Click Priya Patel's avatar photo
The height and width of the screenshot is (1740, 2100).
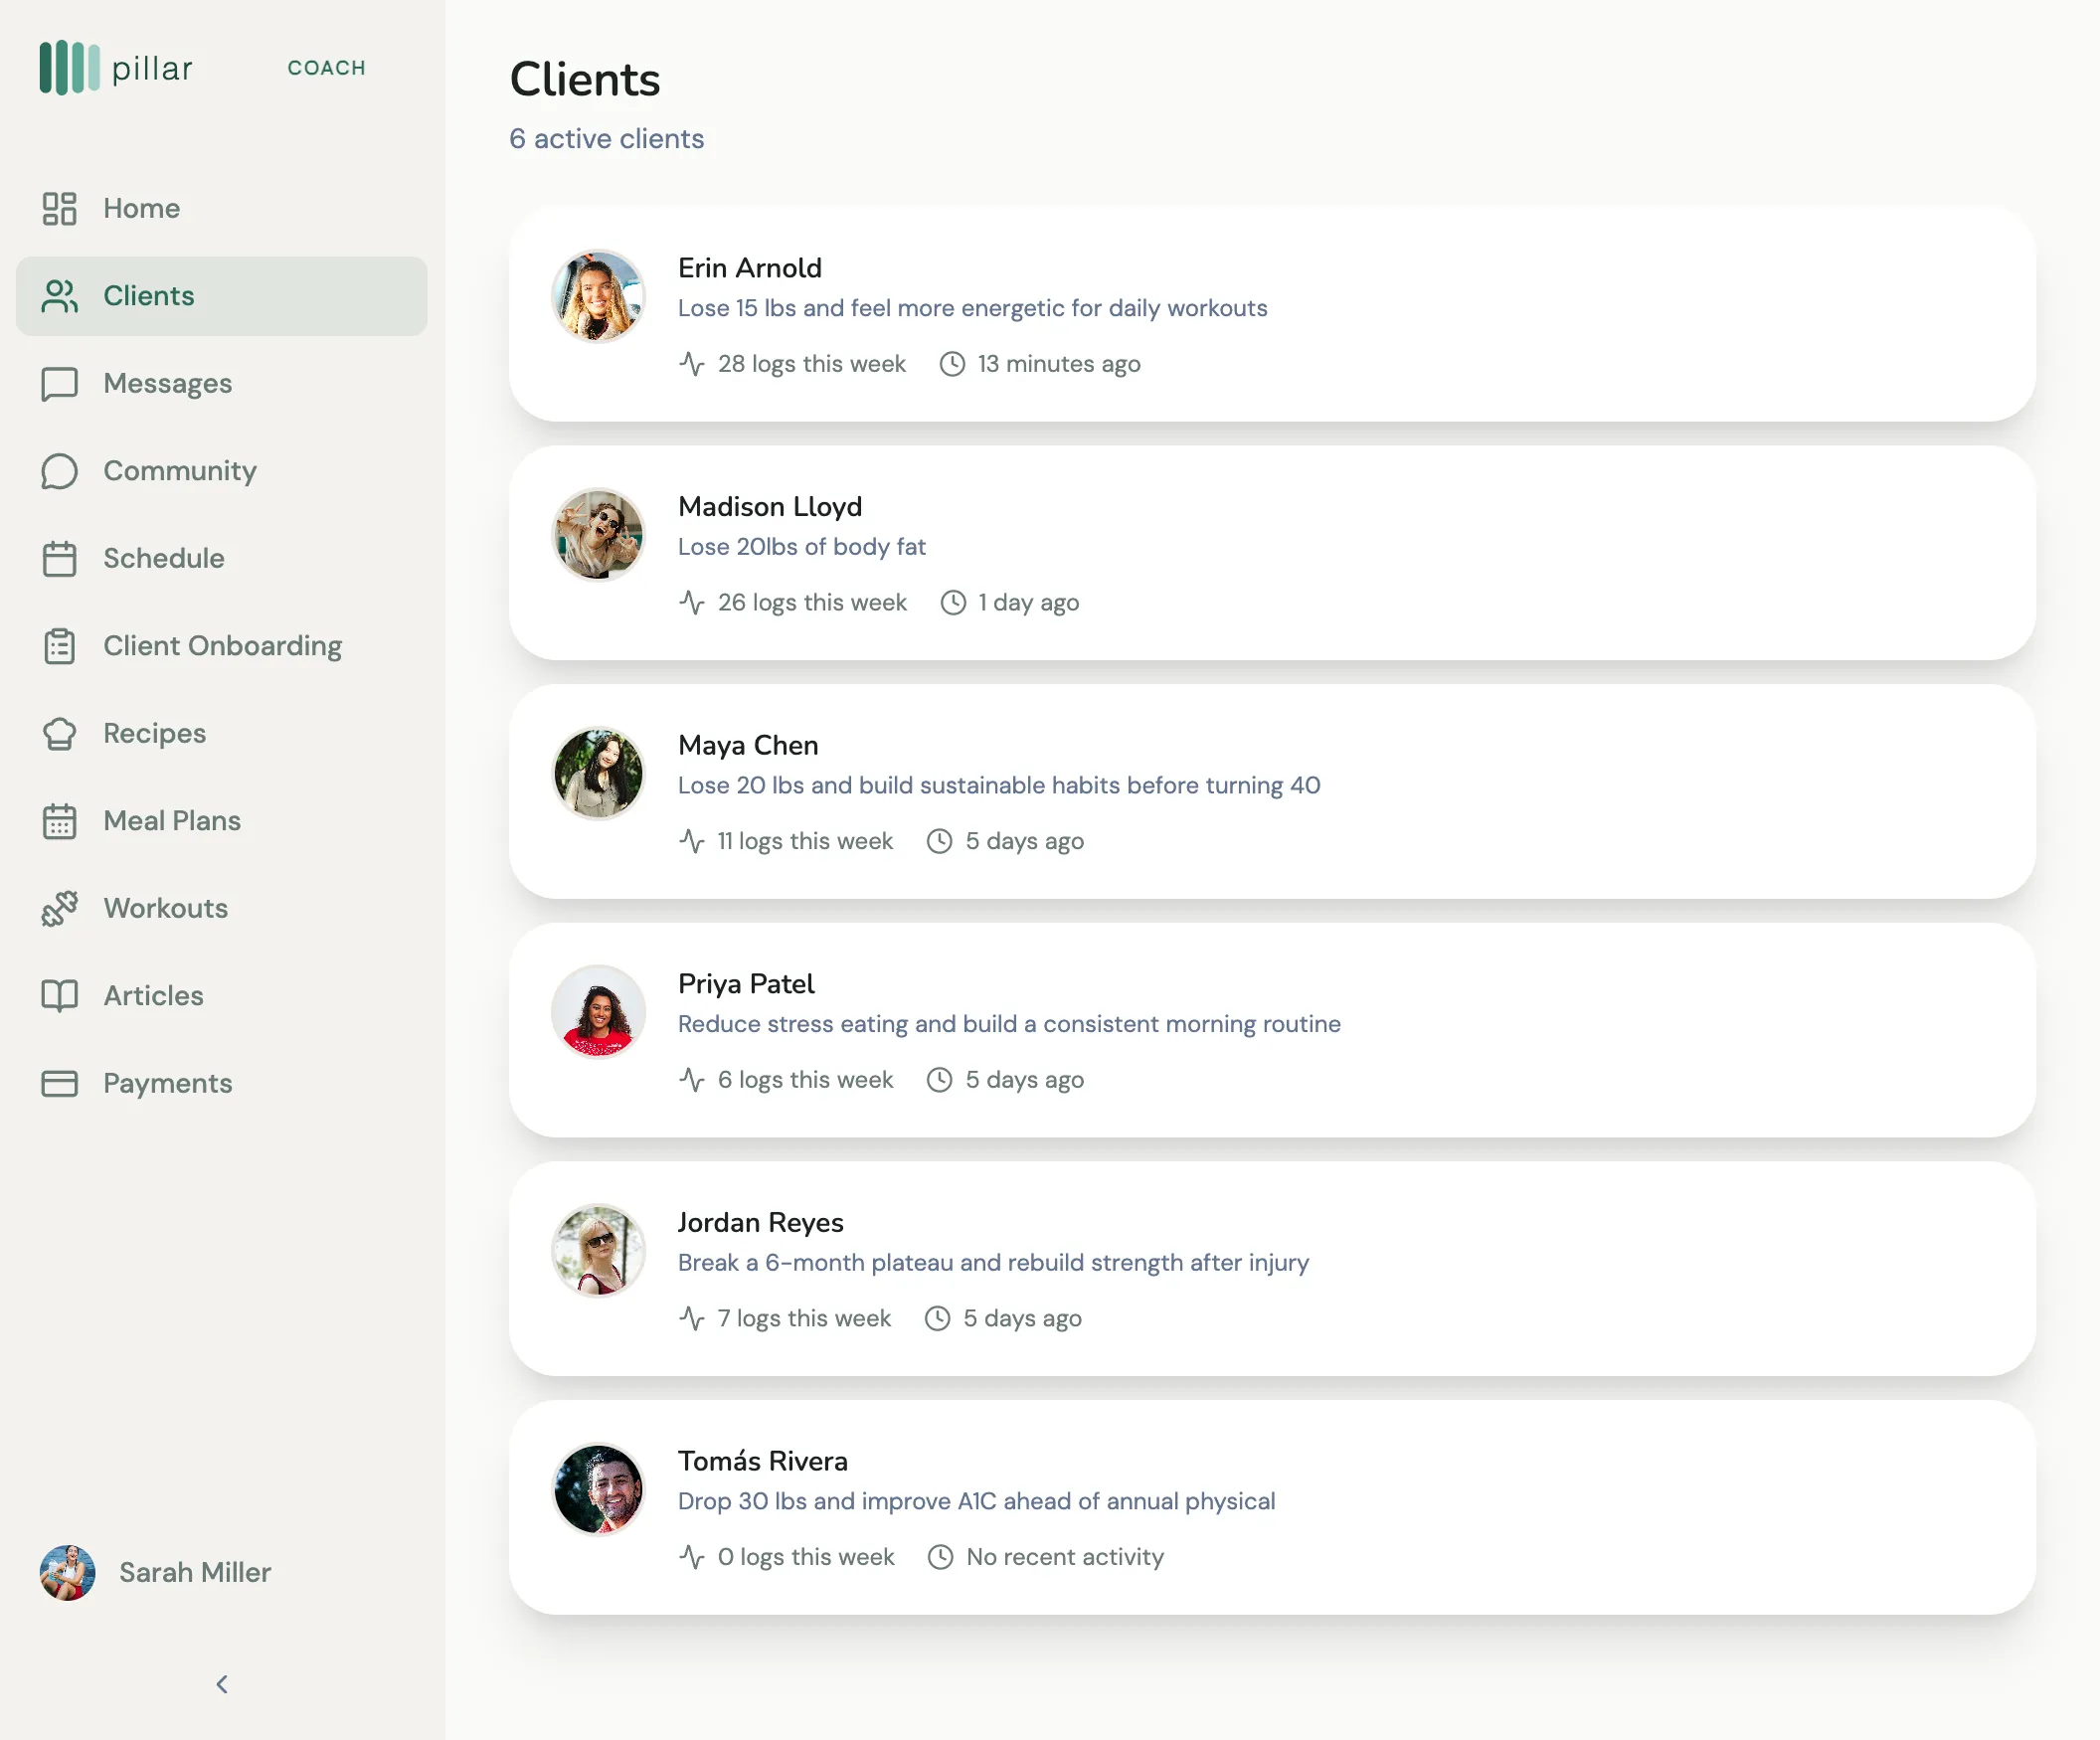click(598, 1012)
